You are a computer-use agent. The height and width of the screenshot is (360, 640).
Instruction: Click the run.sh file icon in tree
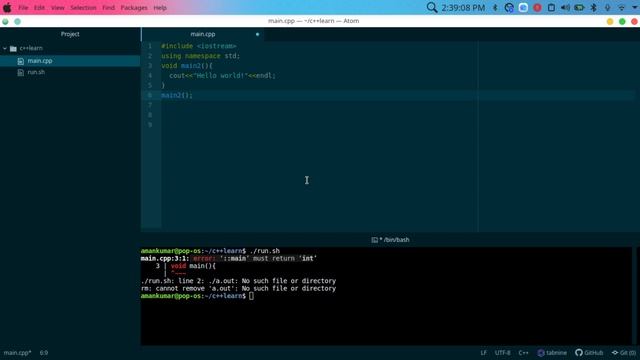[x=21, y=73]
